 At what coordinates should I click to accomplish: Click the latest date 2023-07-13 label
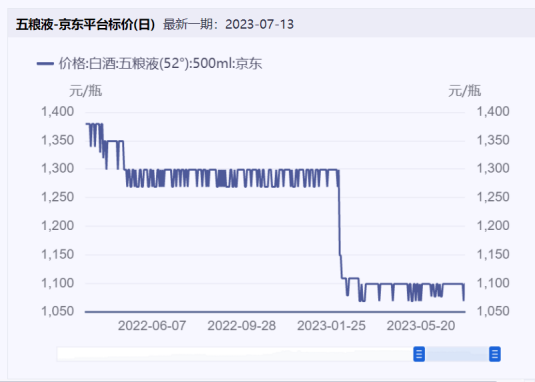point(259,25)
